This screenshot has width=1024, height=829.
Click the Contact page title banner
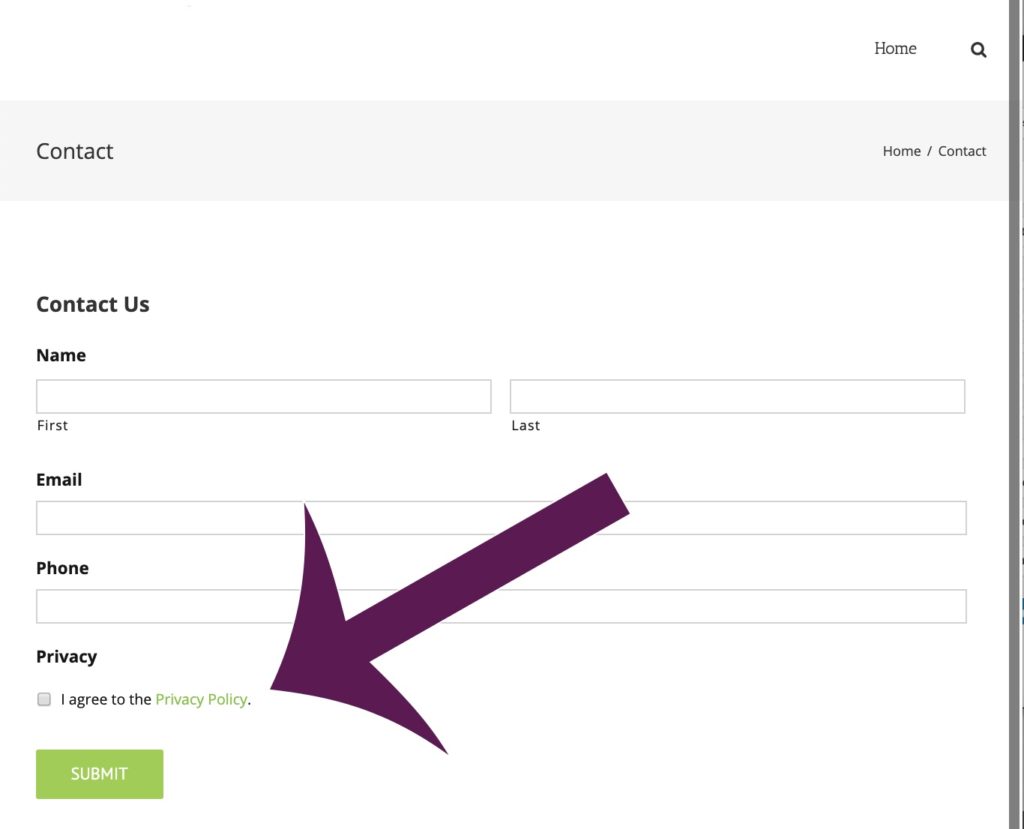click(74, 151)
